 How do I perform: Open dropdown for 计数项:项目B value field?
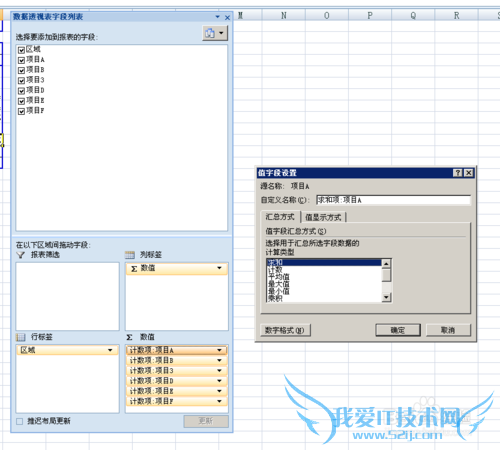[x=219, y=360]
